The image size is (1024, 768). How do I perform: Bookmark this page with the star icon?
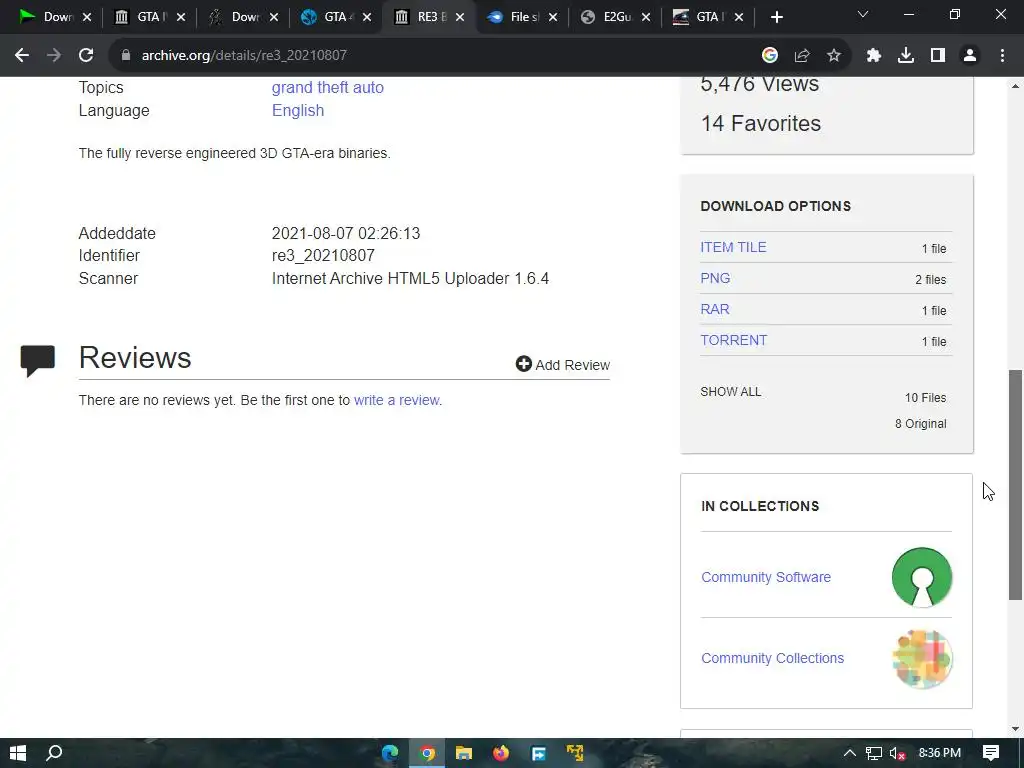click(x=834, y=56)
